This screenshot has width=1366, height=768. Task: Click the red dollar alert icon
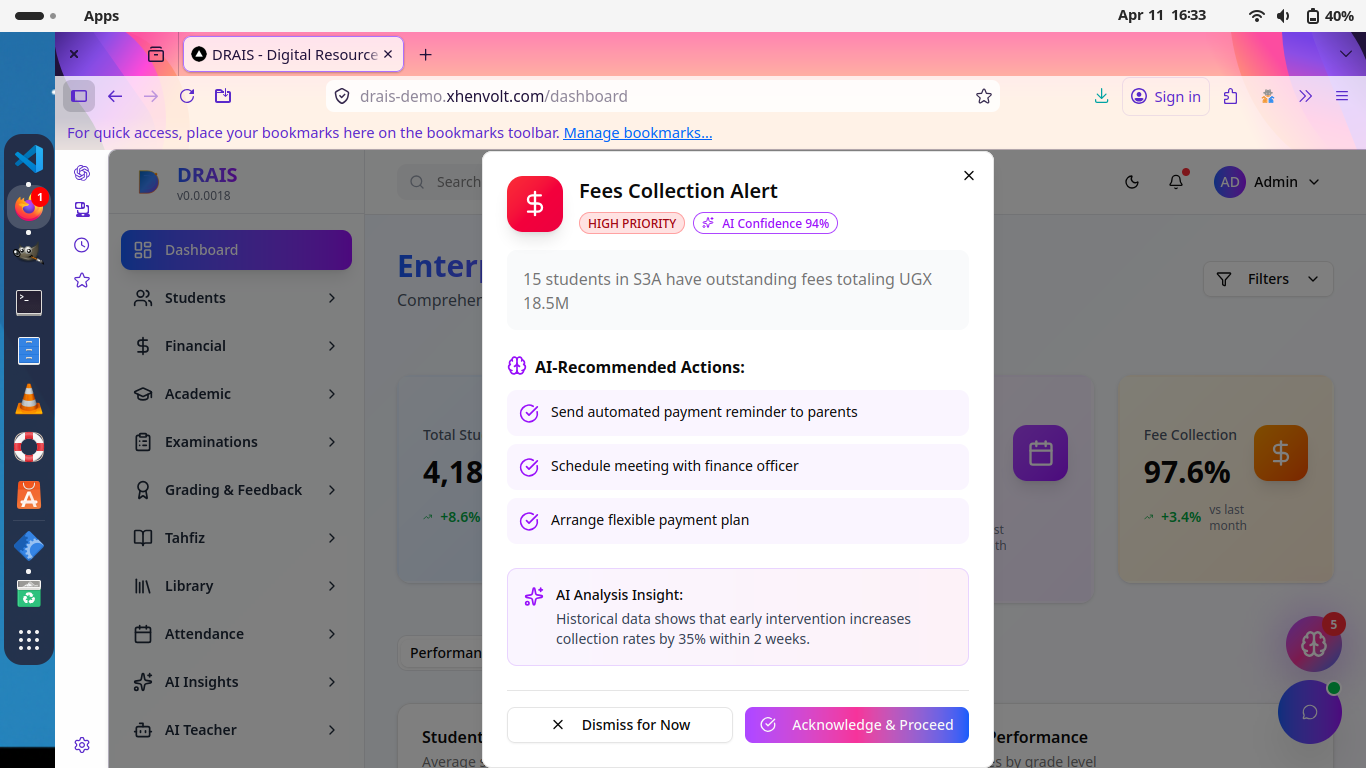point(535,204)
